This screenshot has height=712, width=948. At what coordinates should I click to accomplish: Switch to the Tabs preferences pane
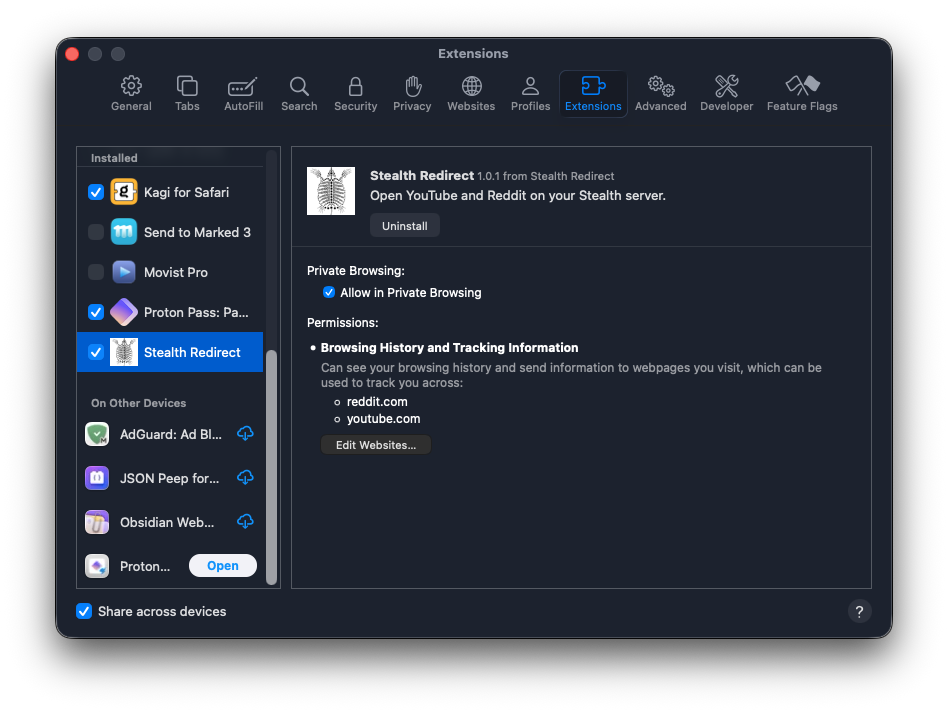coord(187,94)
